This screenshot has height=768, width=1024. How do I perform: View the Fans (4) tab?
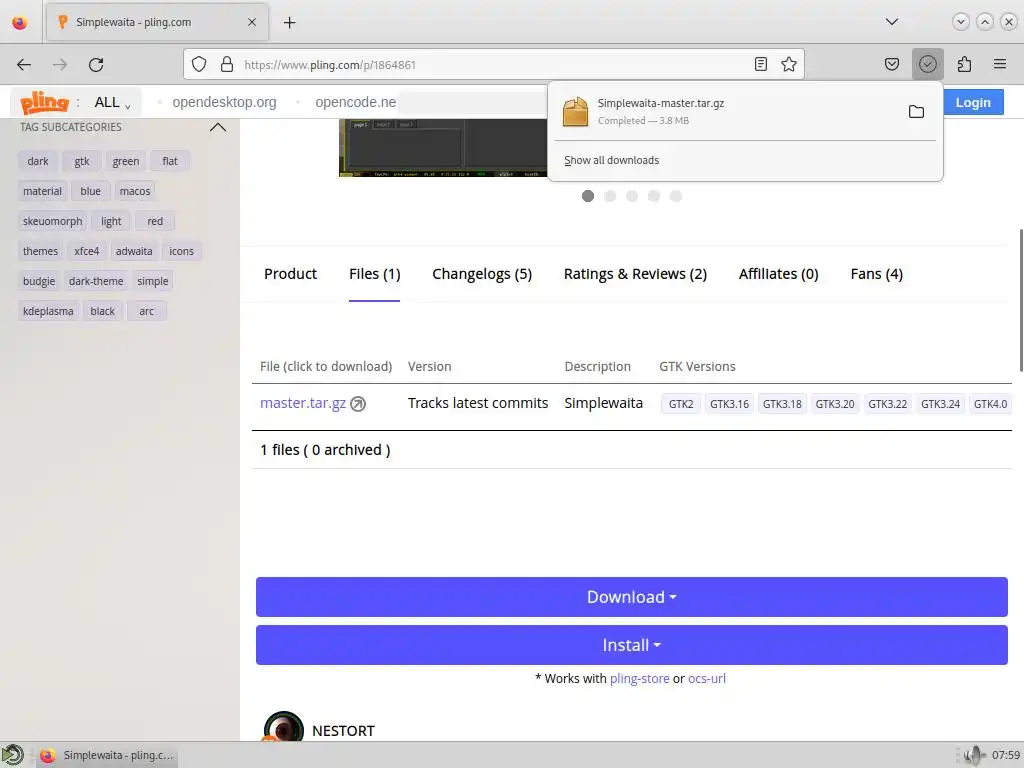[876, 274]
